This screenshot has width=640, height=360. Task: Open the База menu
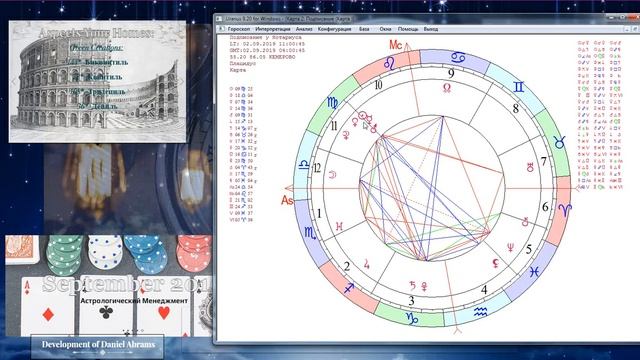[364, 29]
